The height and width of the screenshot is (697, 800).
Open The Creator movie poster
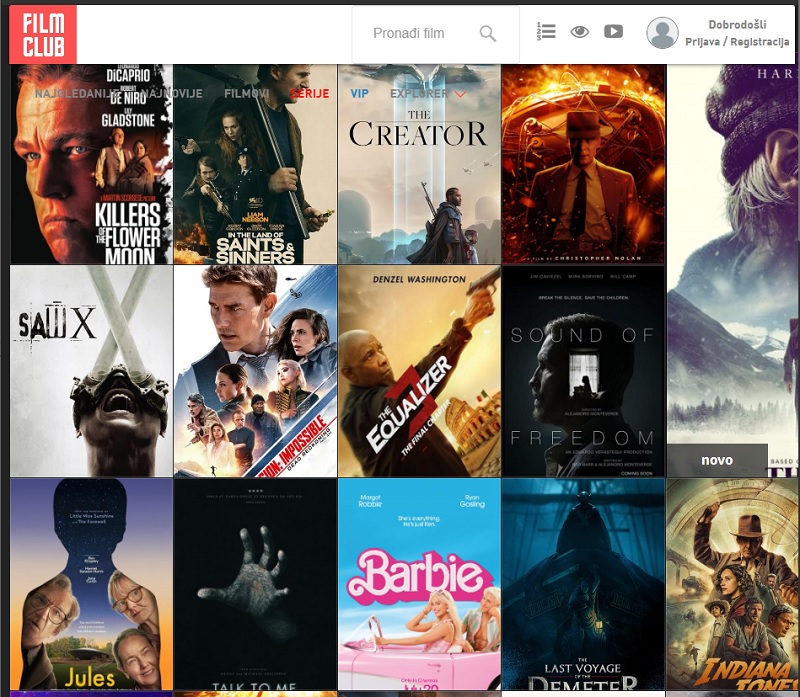pyautogui.click(x=419, y=164)
